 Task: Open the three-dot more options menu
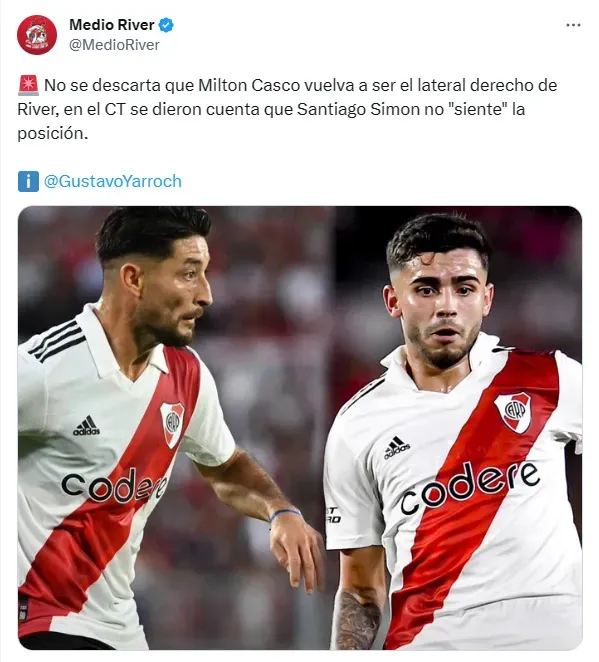pos(573,26)
